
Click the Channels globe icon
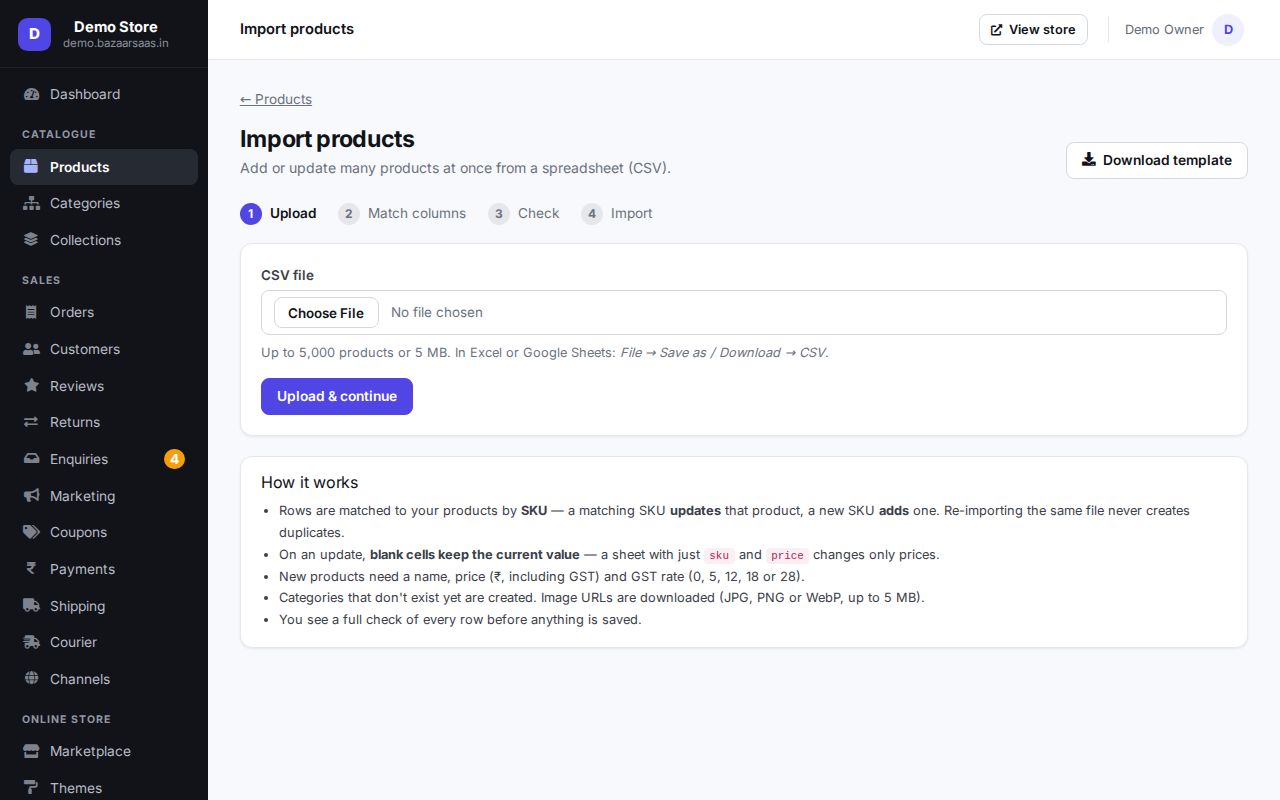(x=31, y=679)
